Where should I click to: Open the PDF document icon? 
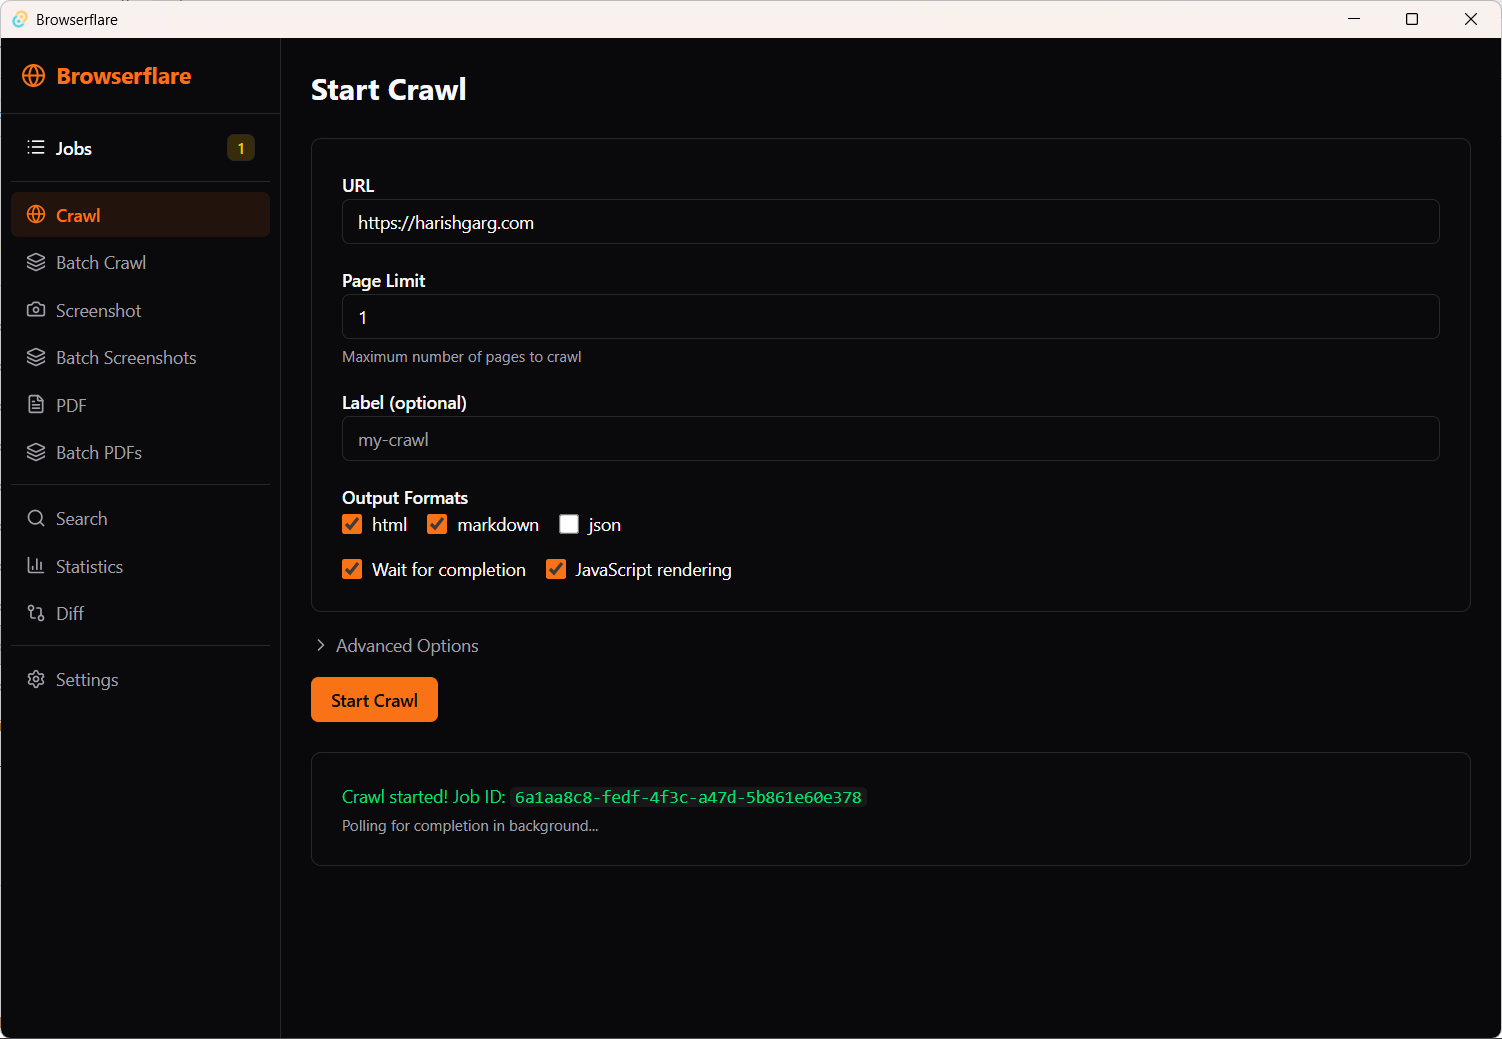tap(36, 405)
